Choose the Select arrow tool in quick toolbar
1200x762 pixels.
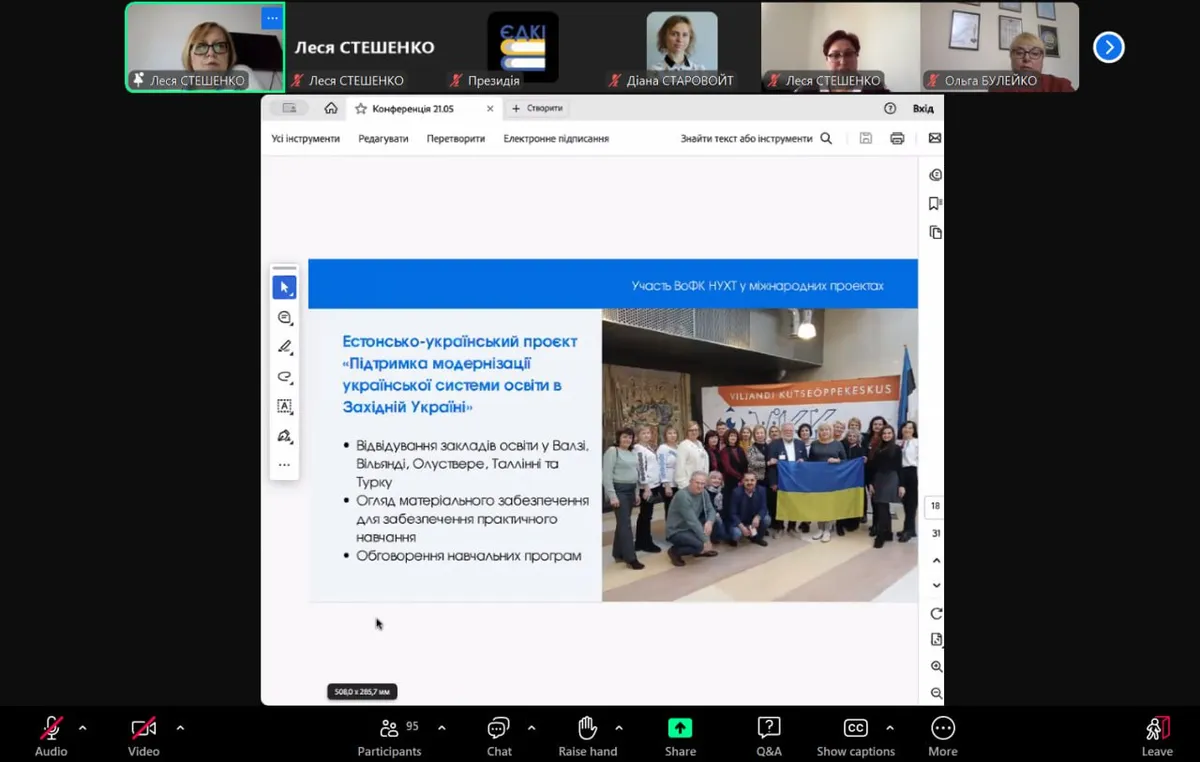pos(284,287)
